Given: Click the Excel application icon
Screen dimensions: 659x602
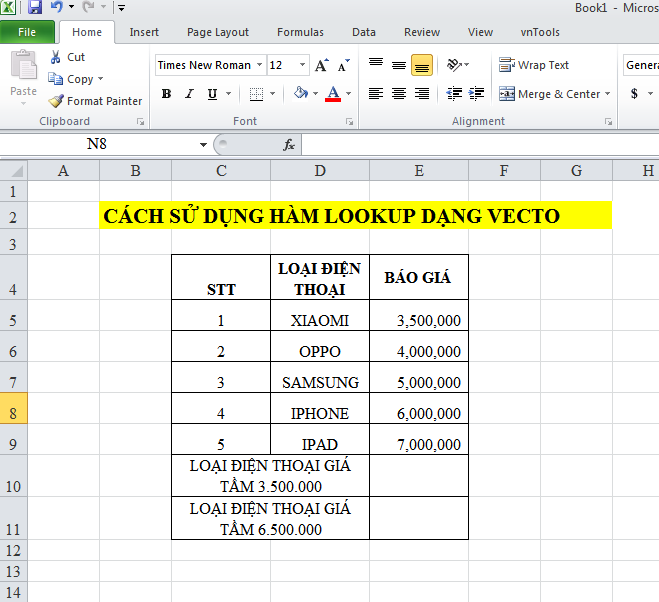Looking at the screenshot, I should (8, 7).
